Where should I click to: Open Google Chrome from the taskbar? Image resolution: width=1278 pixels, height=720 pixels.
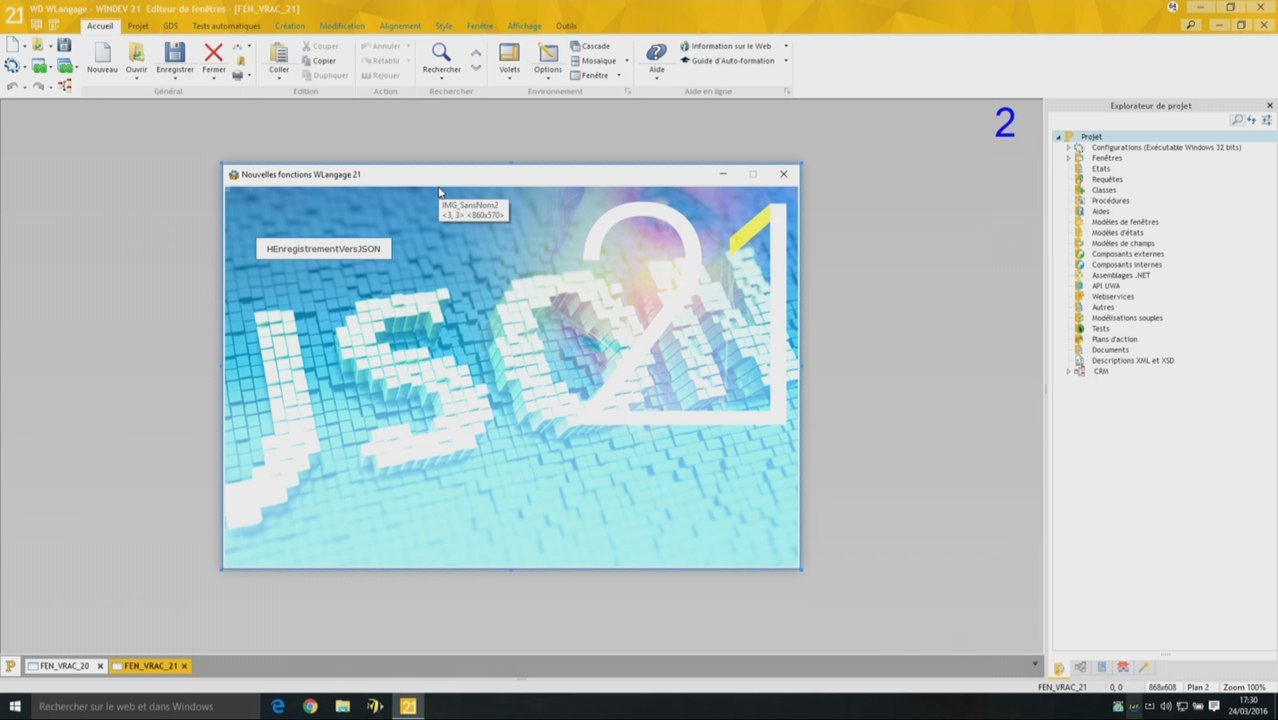click(310, 706)
